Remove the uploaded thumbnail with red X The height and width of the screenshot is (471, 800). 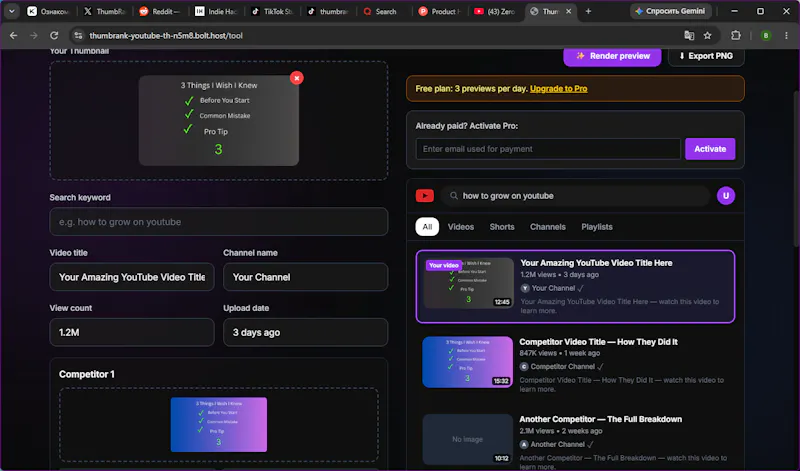[x=296, y=78]
